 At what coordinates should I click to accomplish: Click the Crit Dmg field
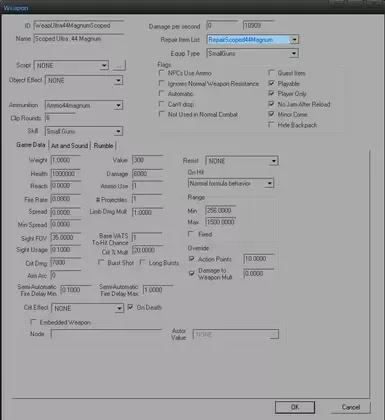coord(66,263)
